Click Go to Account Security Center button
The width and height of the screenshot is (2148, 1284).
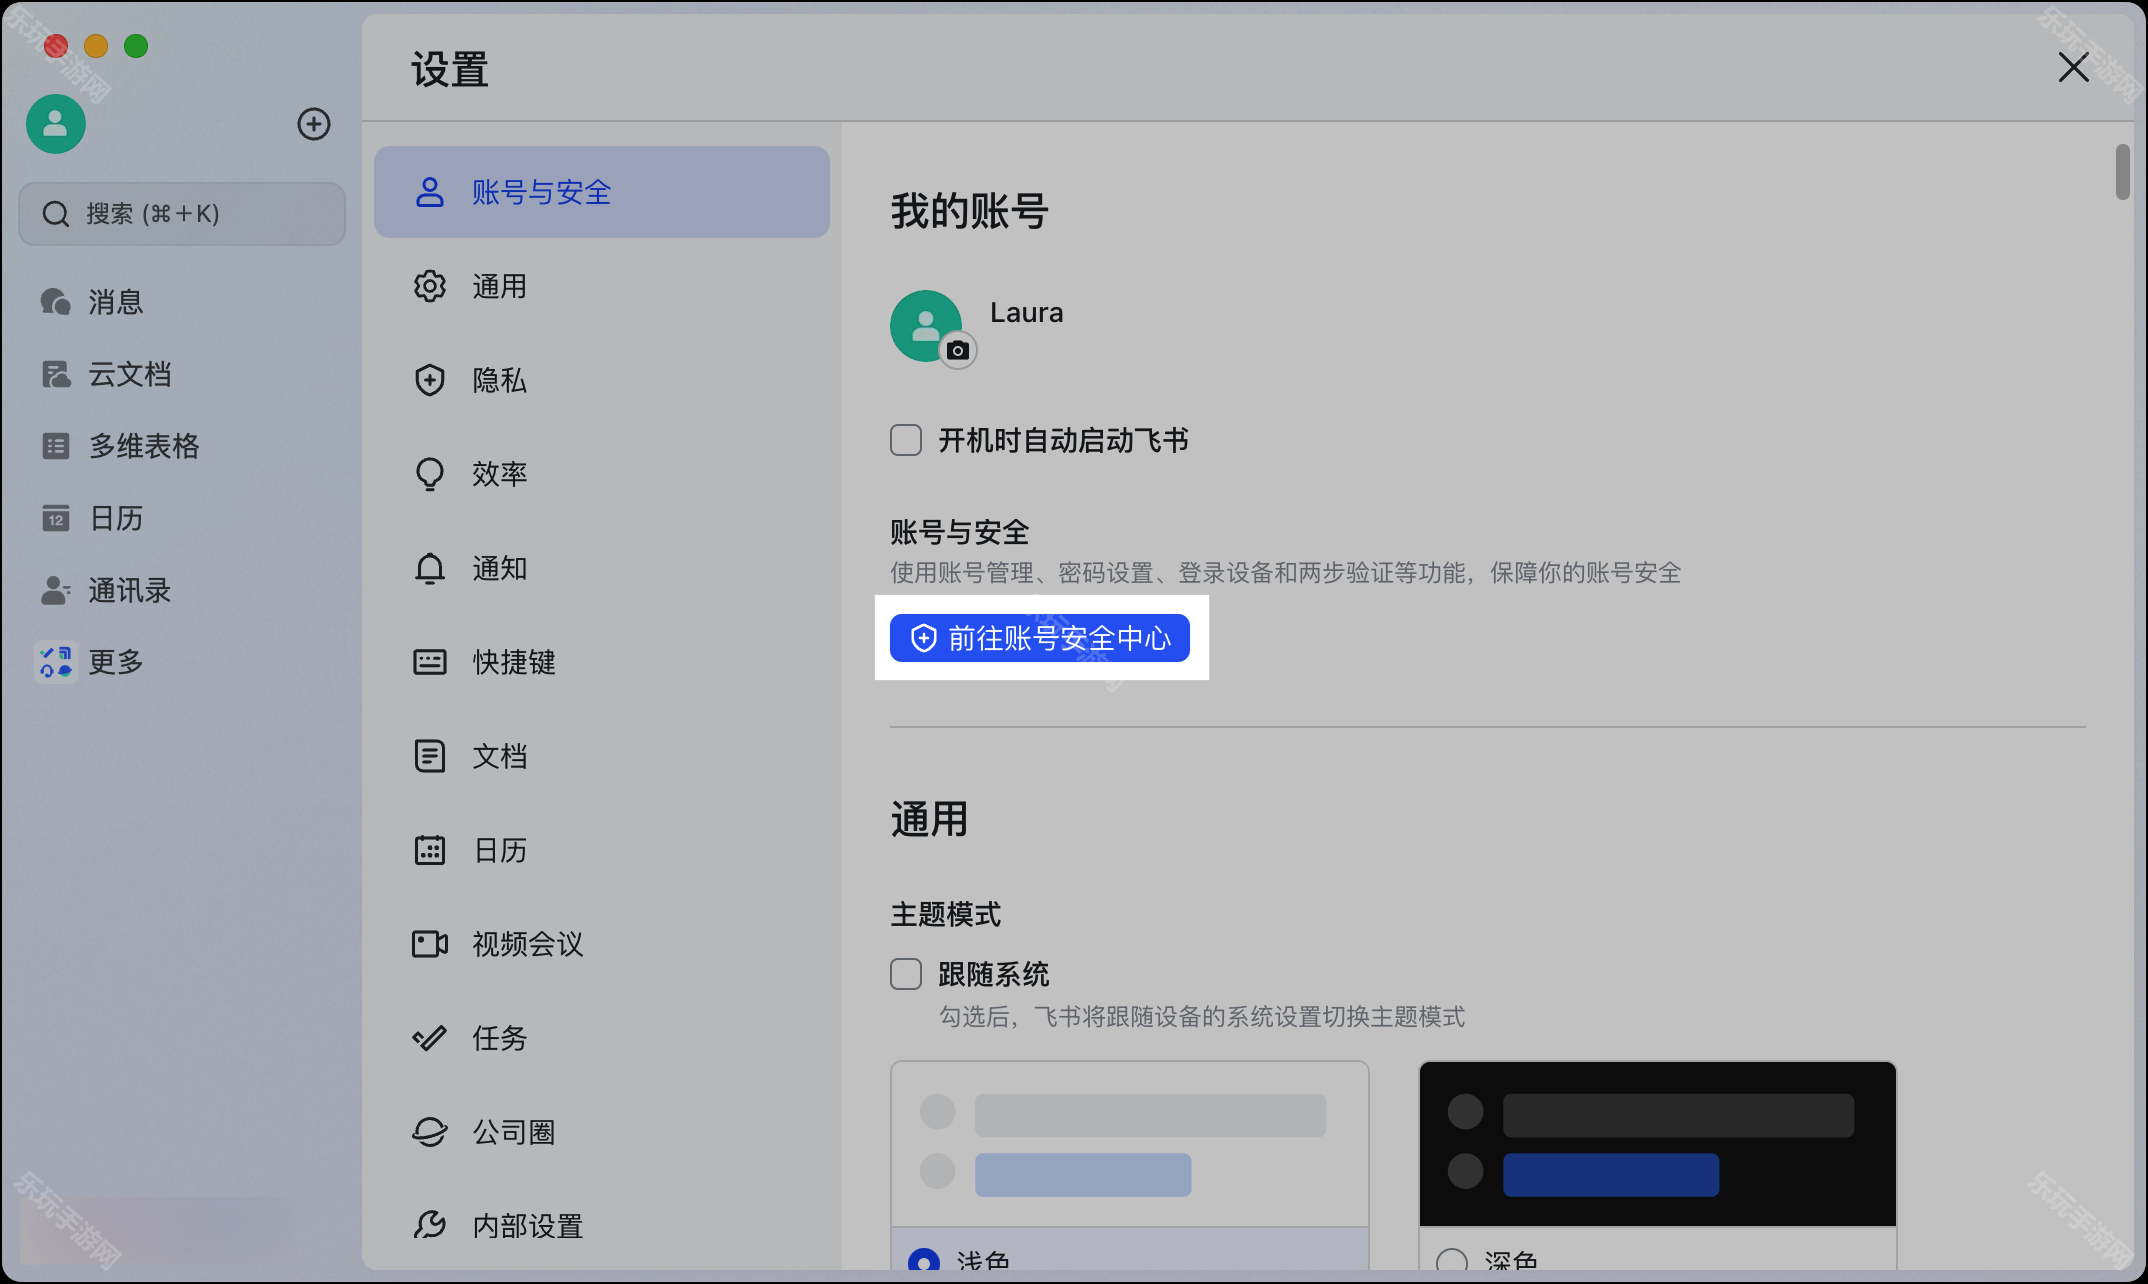1040,638
